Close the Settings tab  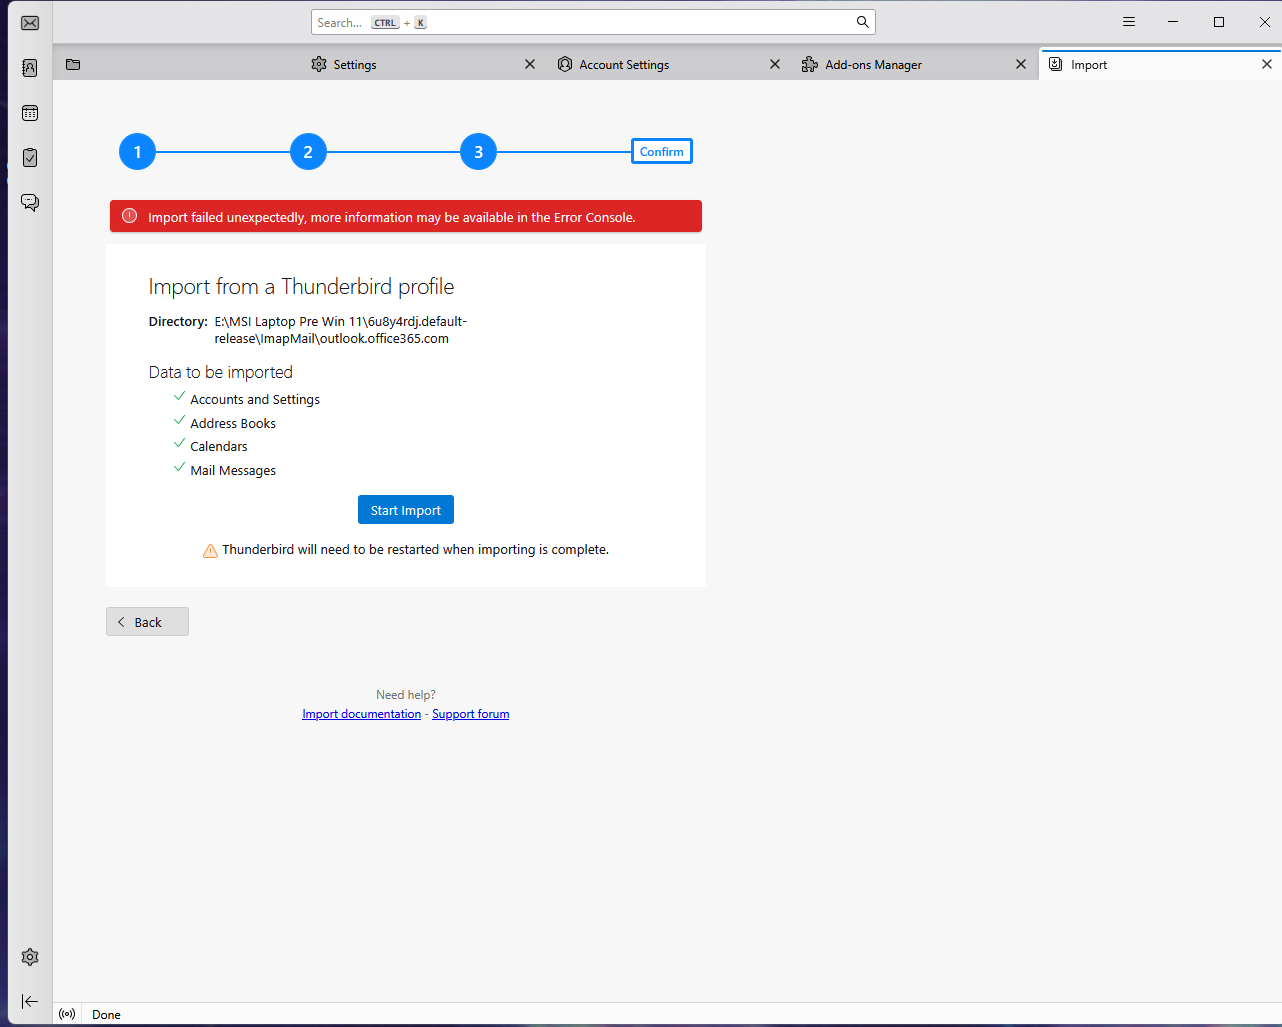click(530, 64)
